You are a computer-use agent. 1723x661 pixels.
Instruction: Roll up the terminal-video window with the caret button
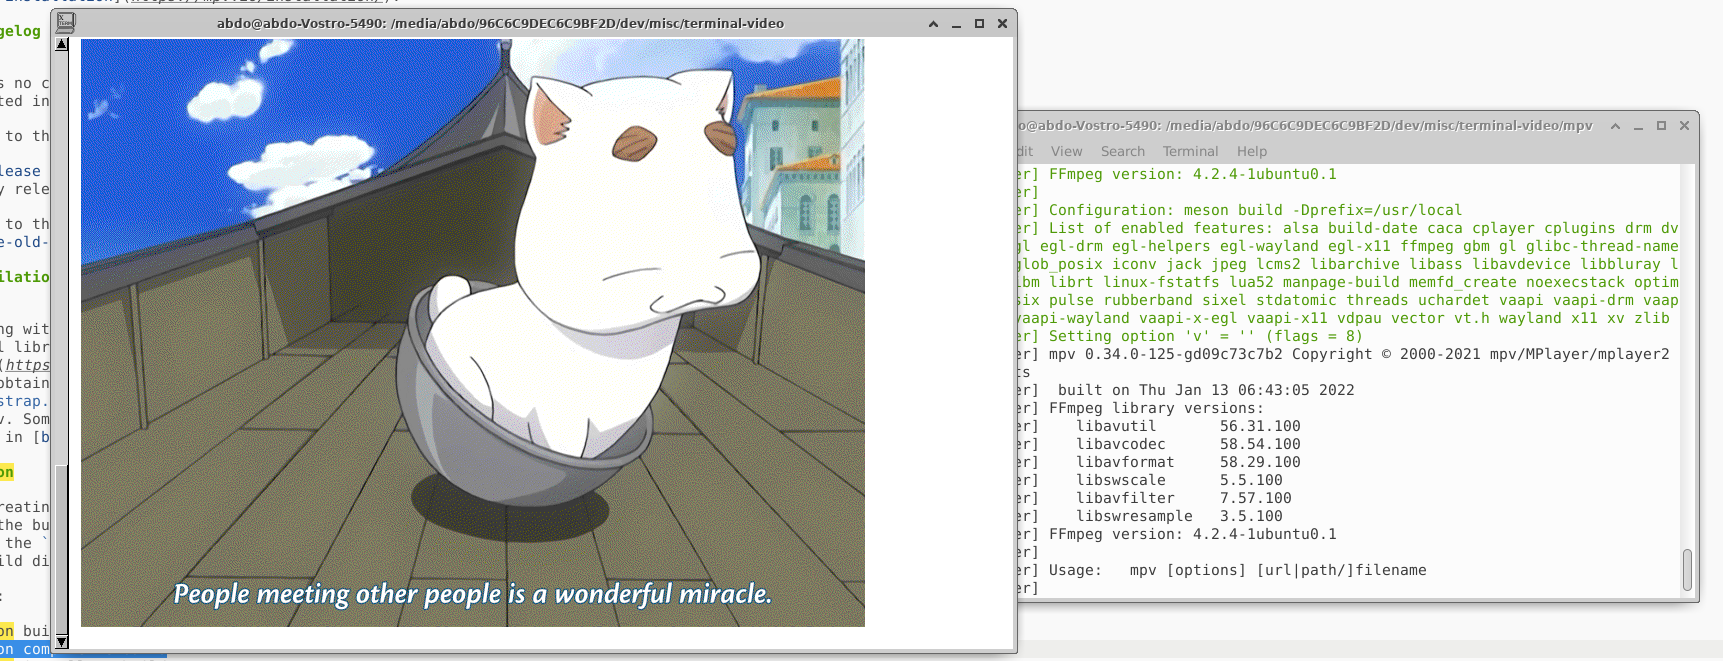pos(933,24)
